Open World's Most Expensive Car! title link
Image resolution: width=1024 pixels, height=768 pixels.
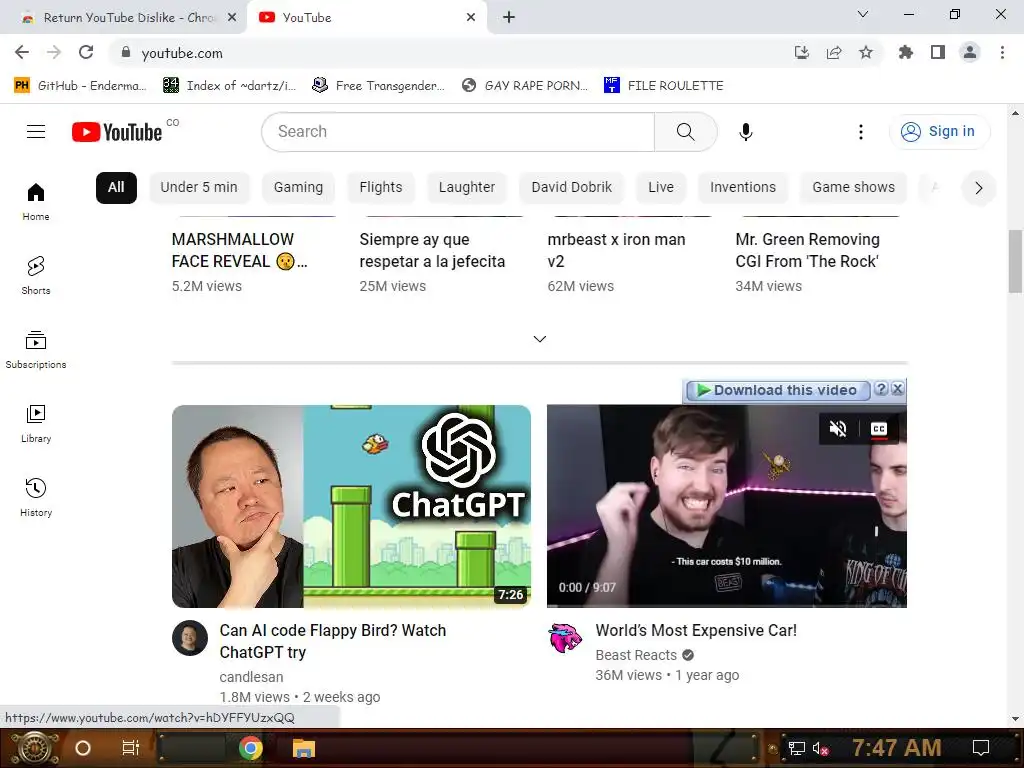pos(696,631)
